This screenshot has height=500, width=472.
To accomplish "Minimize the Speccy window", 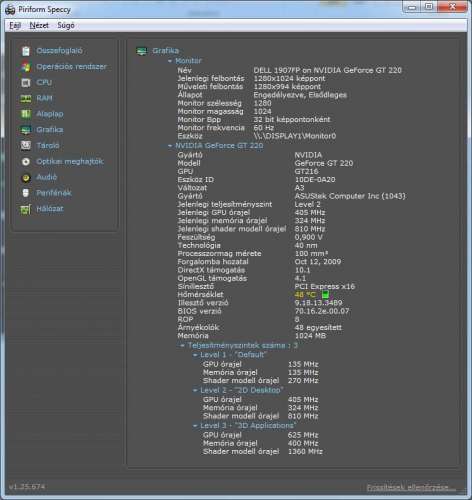I will (412, 7).
